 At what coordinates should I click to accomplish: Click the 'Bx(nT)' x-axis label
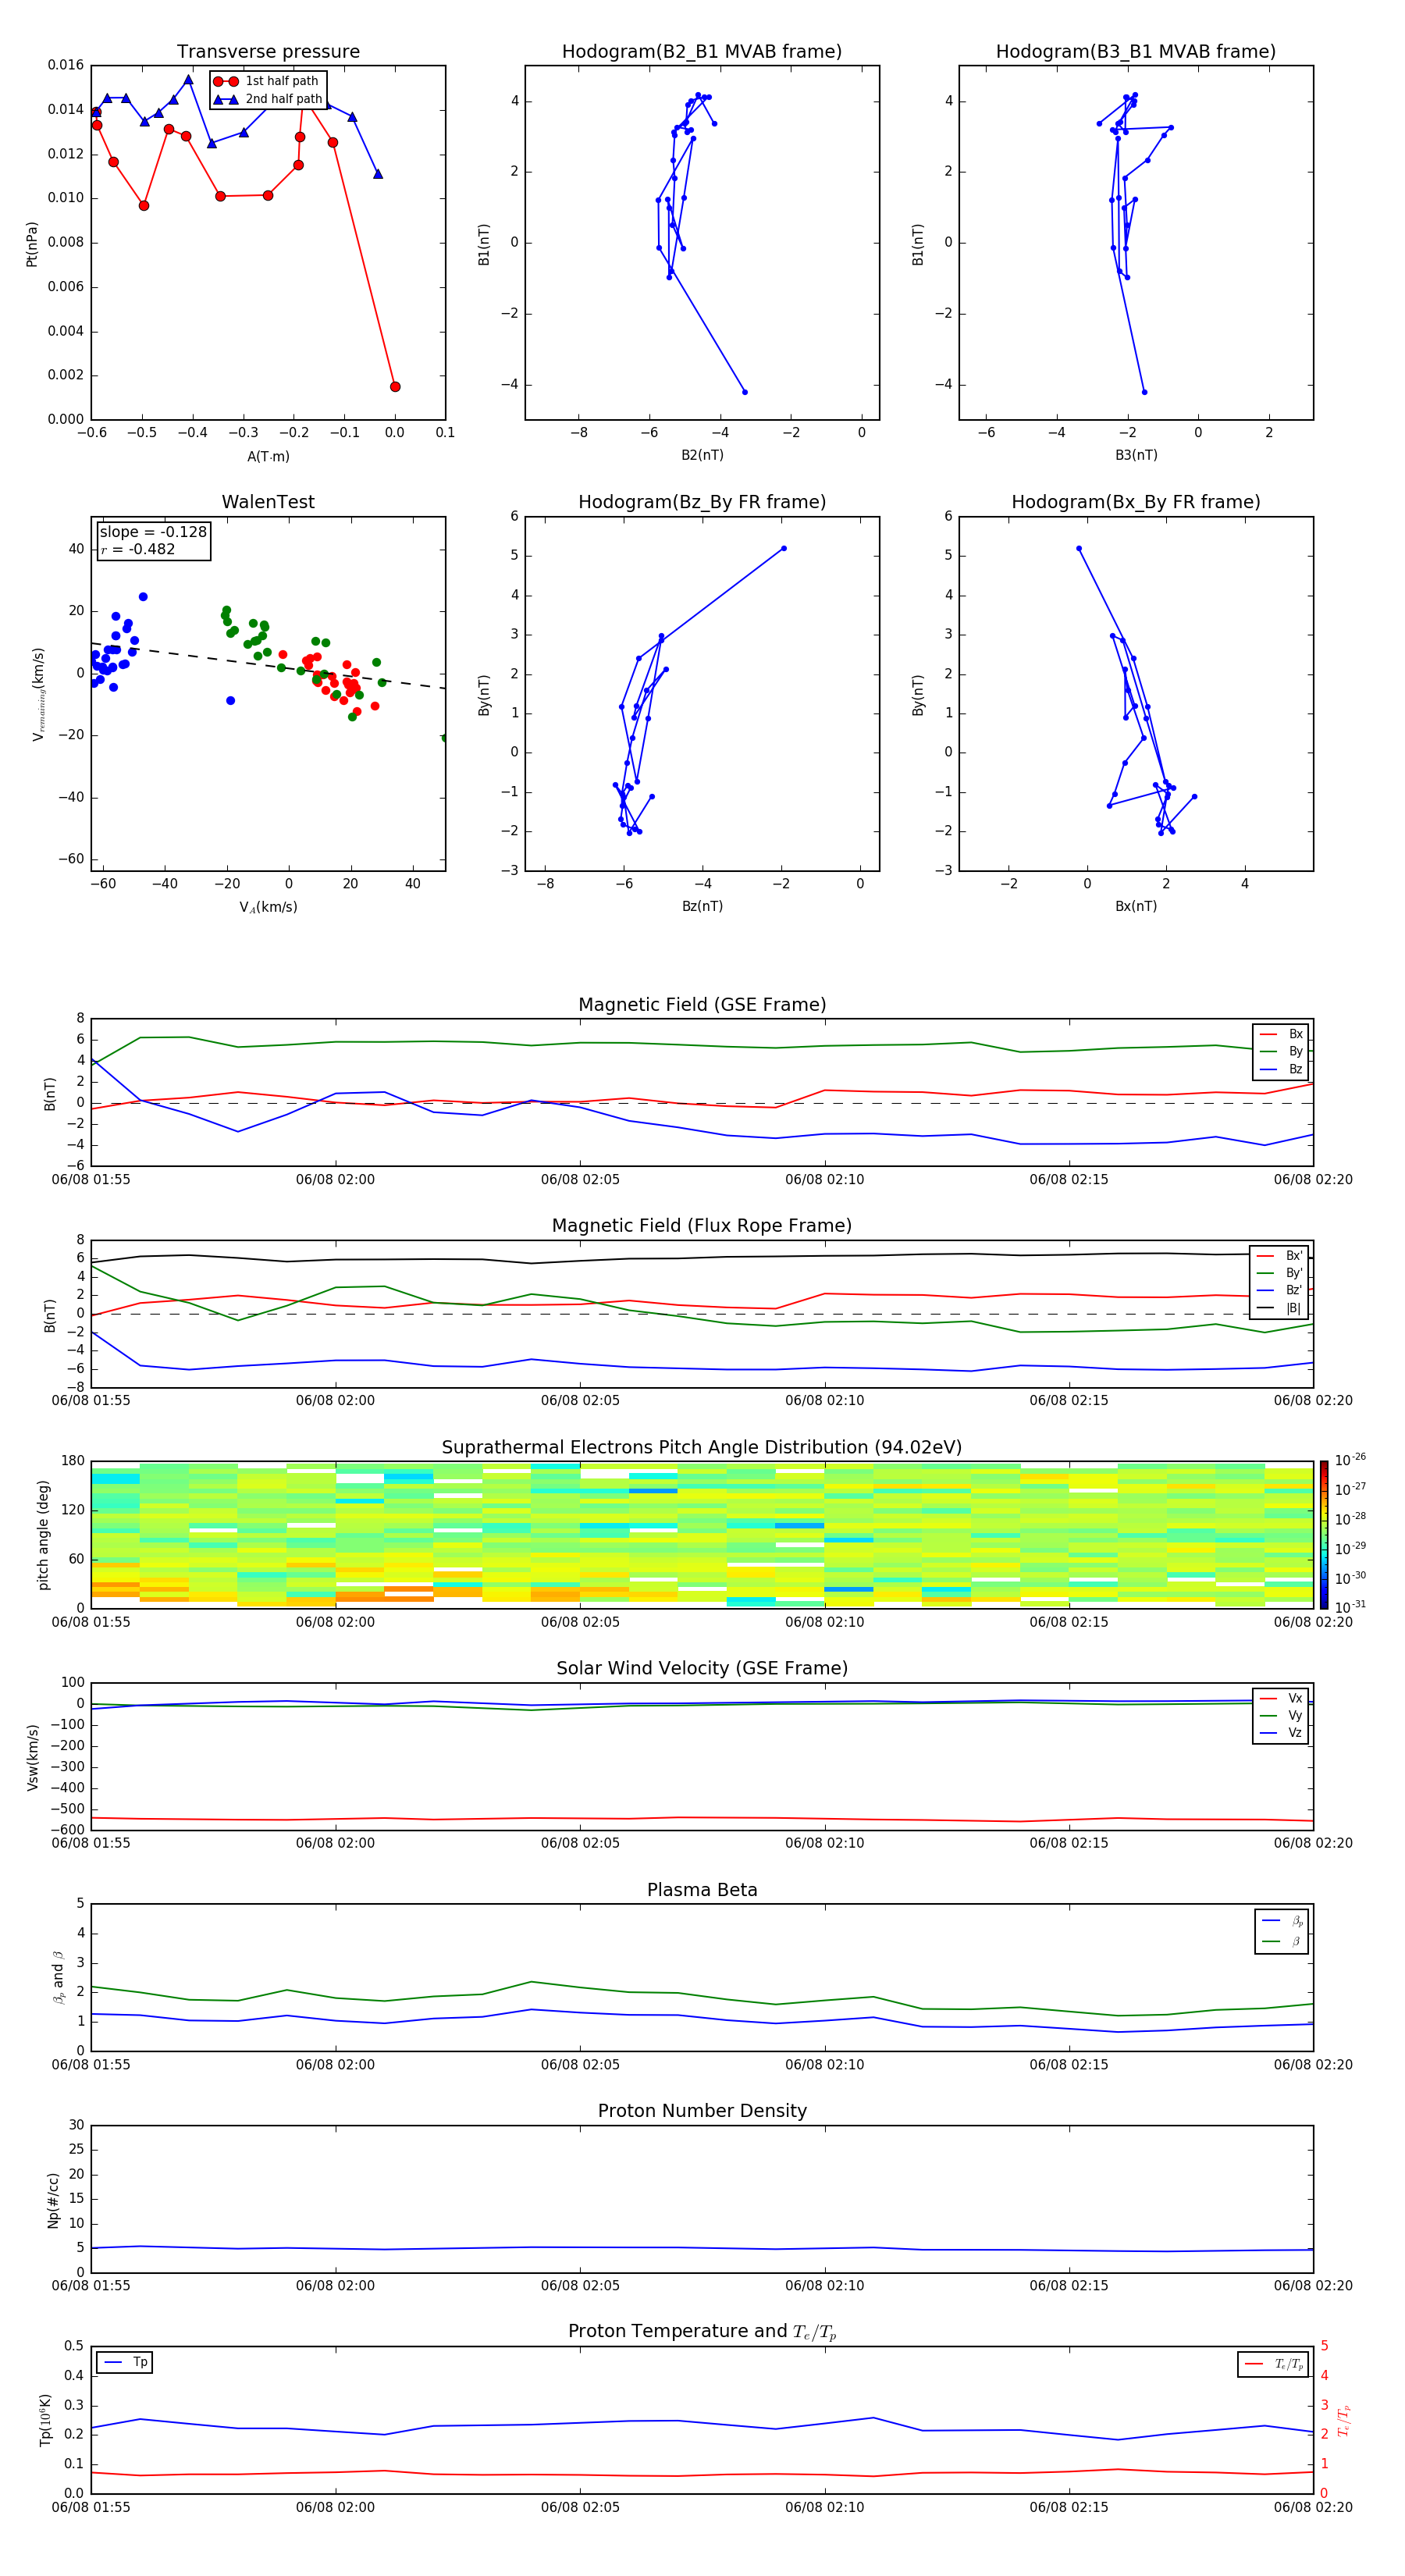point(1136,906)
